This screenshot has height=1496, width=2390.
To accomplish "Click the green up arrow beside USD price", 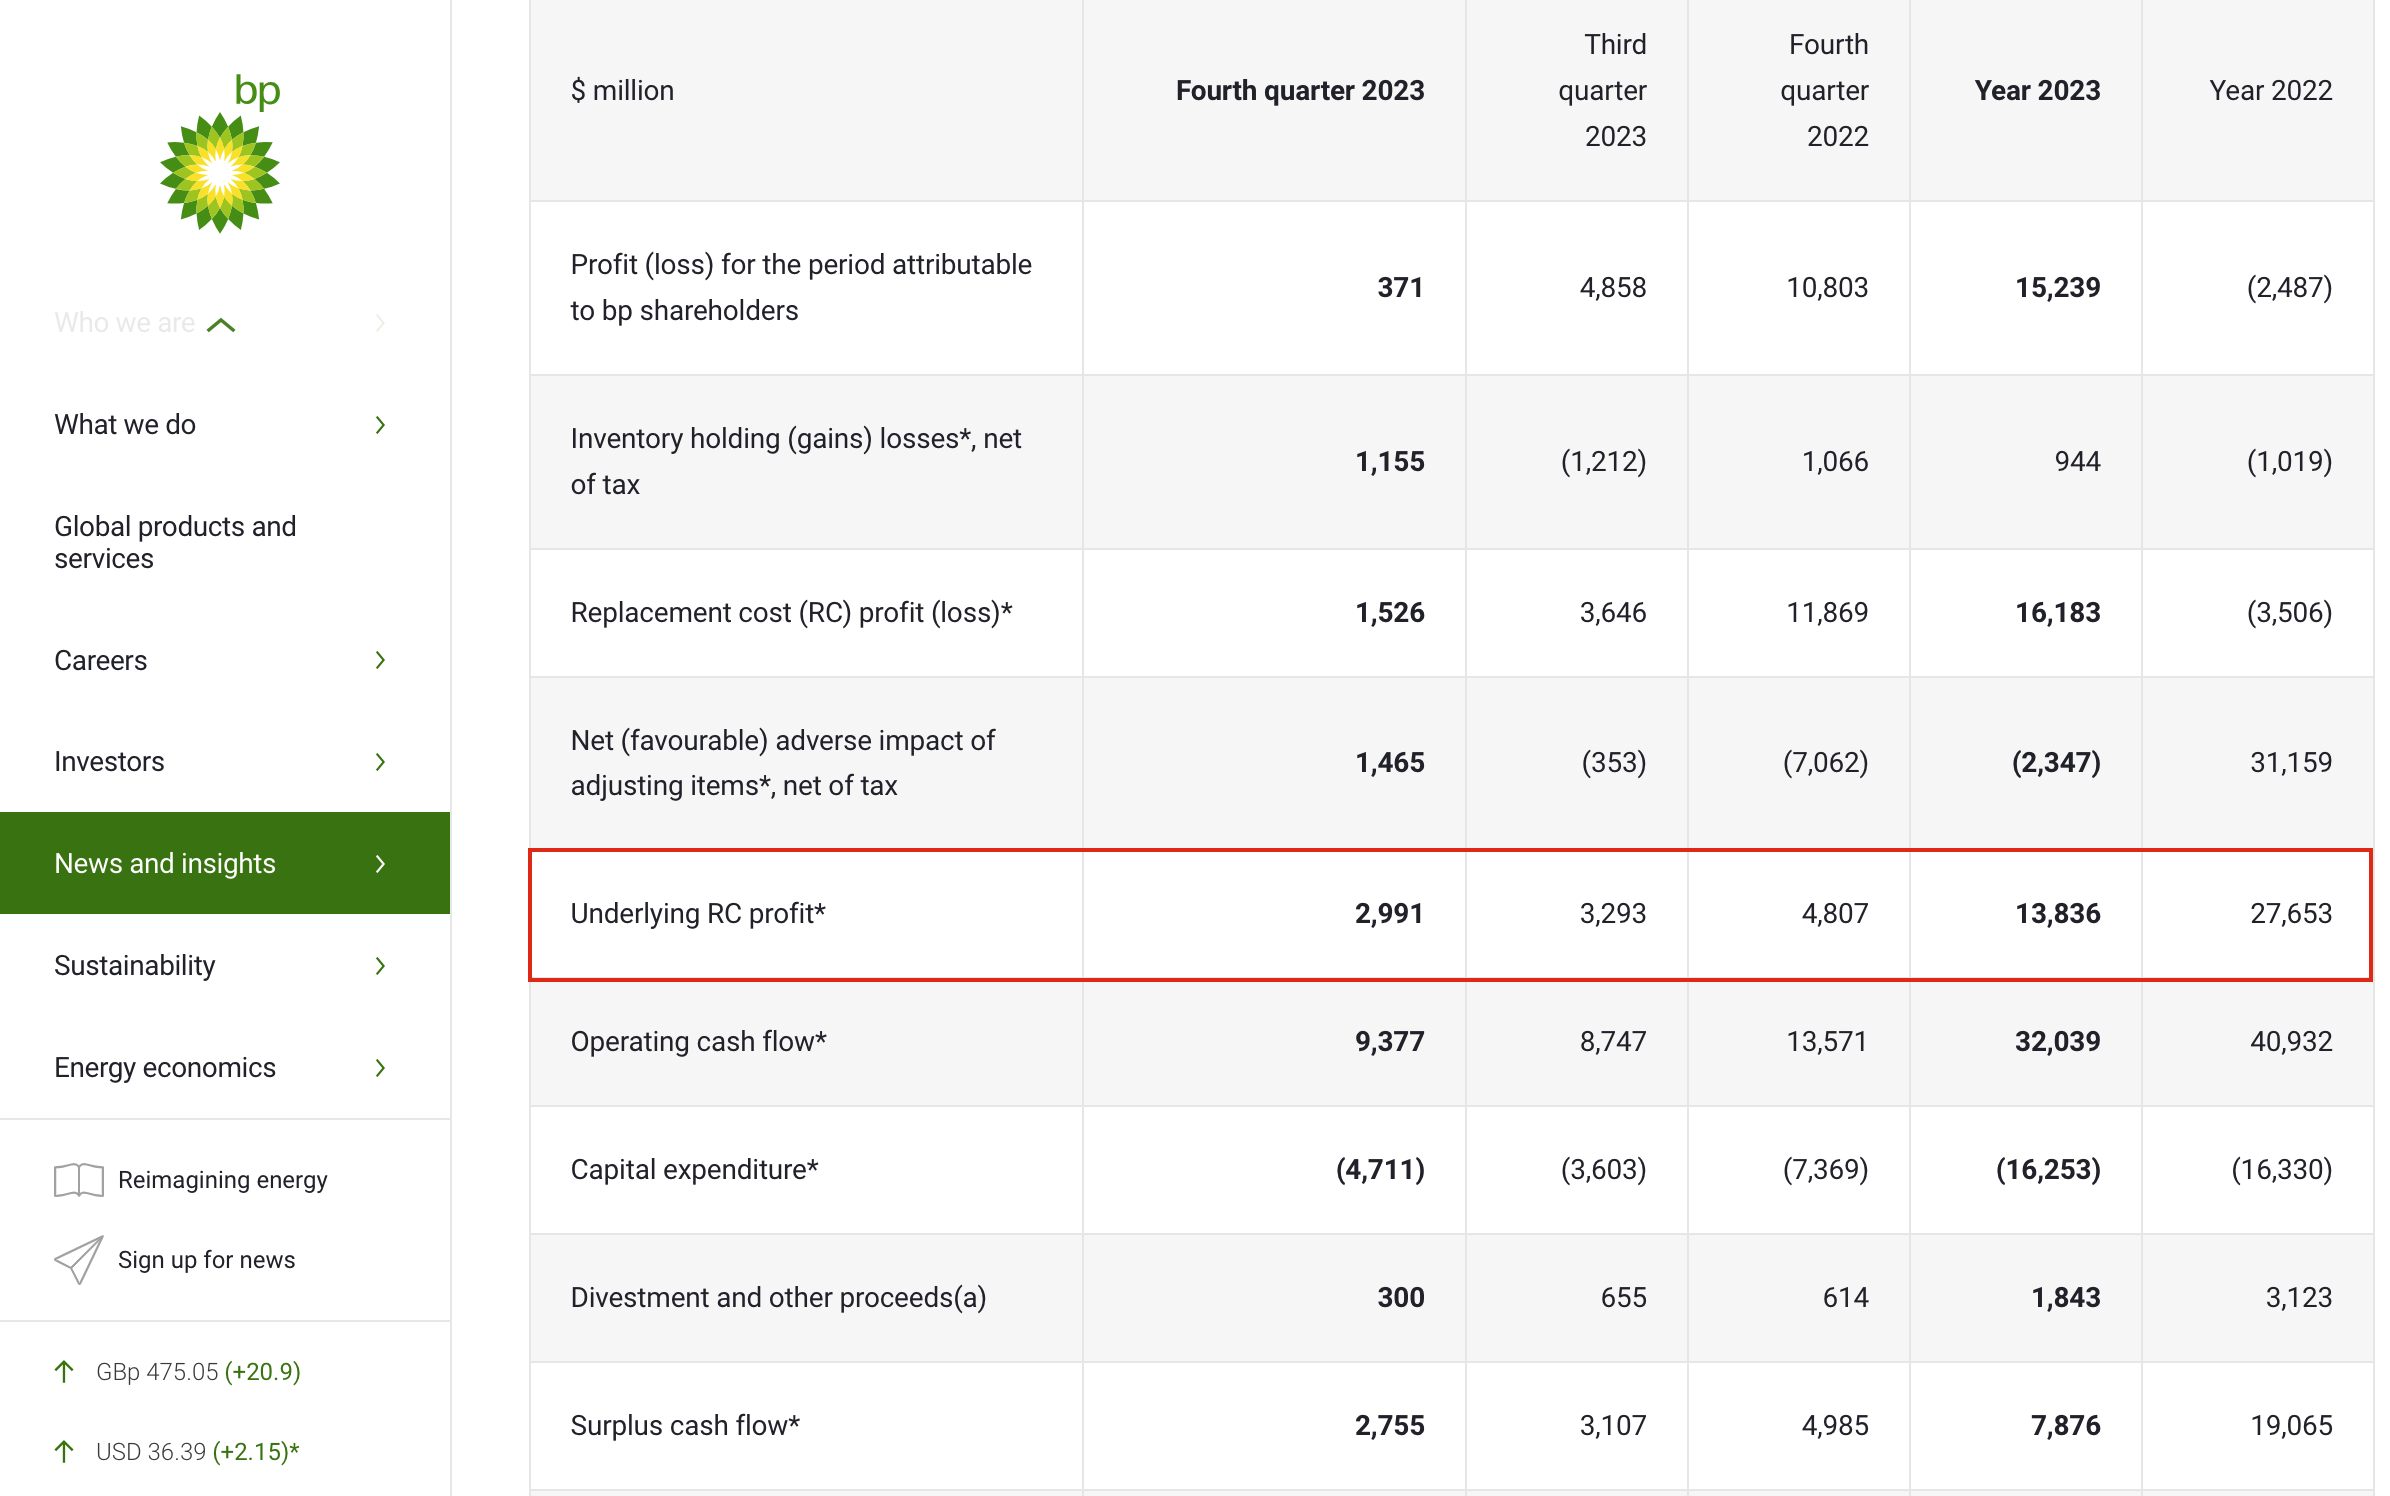I will click(64, 1451).
